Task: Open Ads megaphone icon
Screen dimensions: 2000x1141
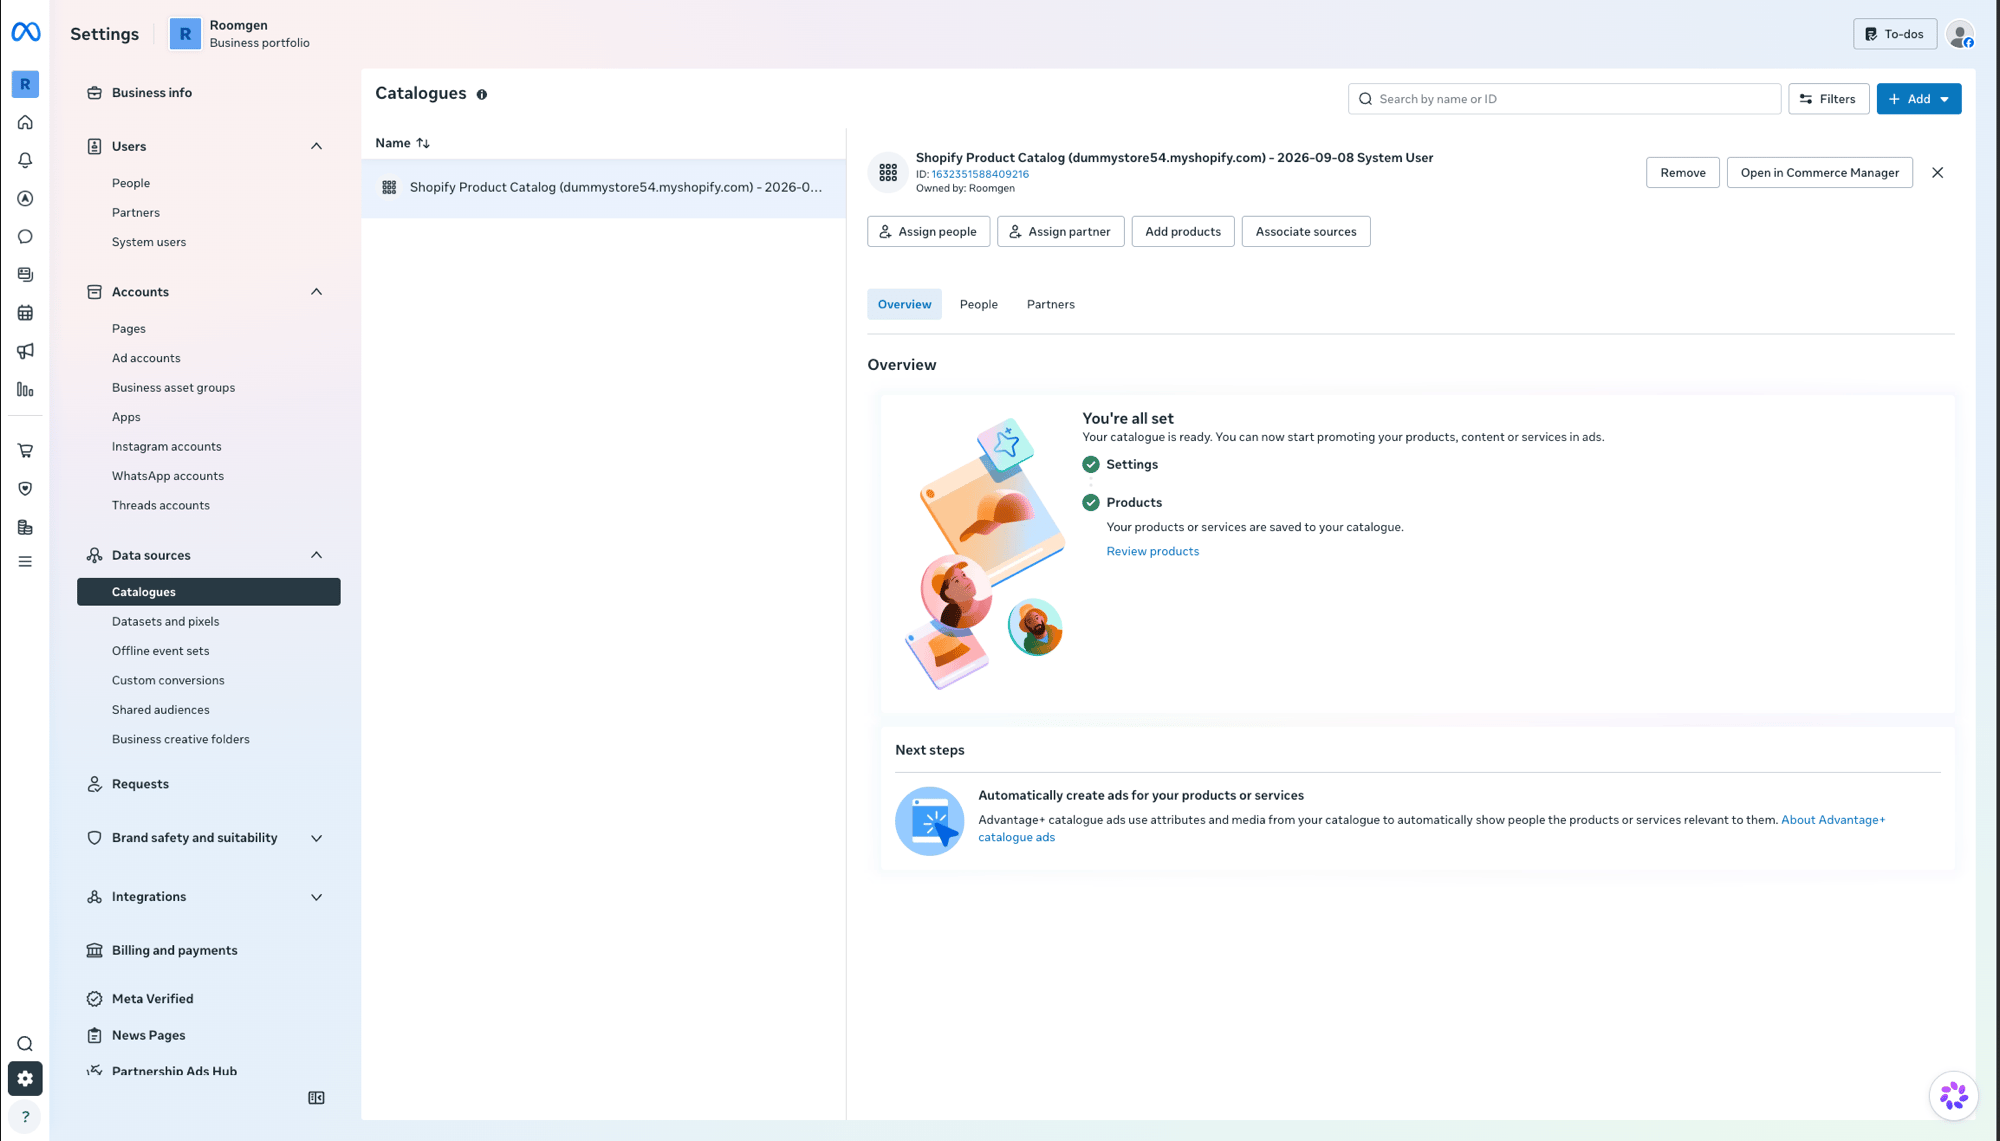Action: (25, 351)
